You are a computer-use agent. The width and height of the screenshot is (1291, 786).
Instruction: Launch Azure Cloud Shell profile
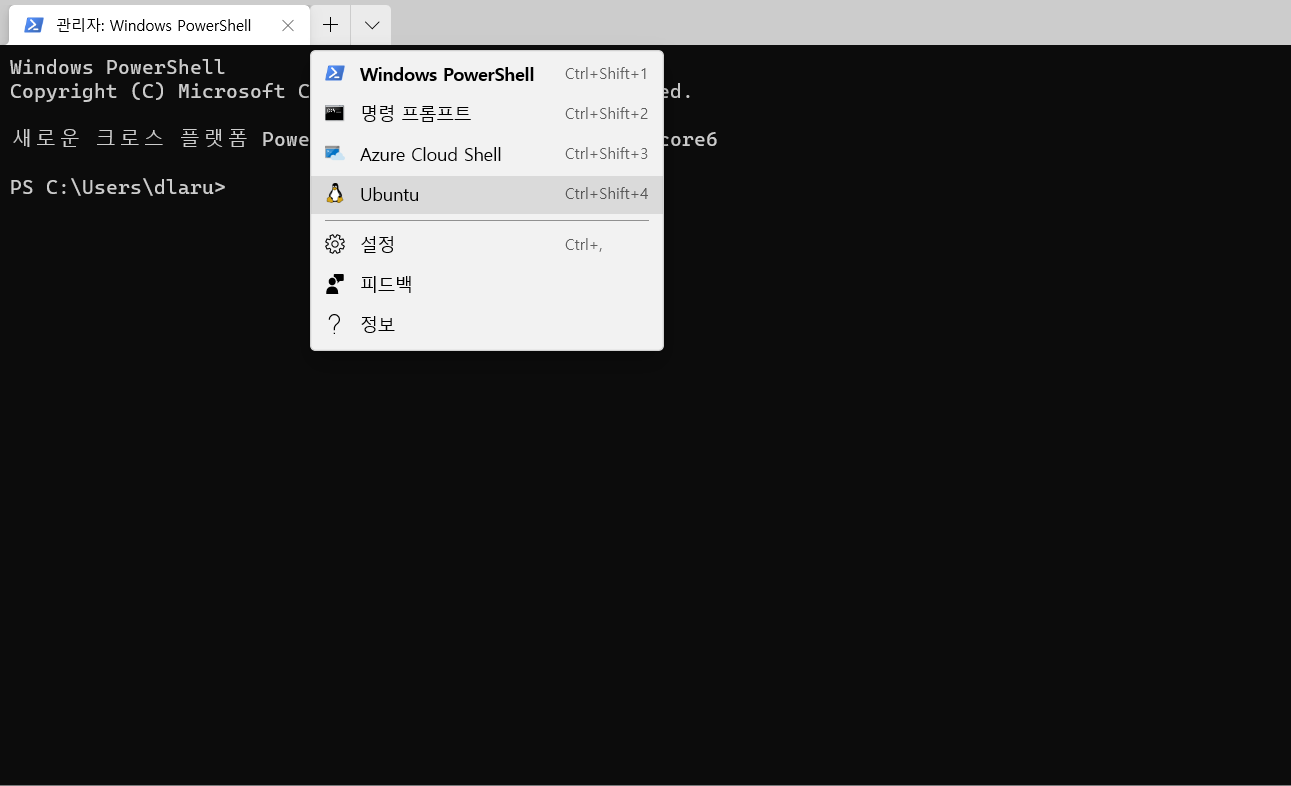(487, 154)
